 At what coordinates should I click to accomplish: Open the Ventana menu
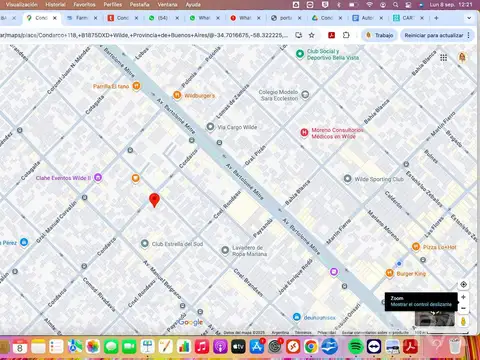(167, 5)
